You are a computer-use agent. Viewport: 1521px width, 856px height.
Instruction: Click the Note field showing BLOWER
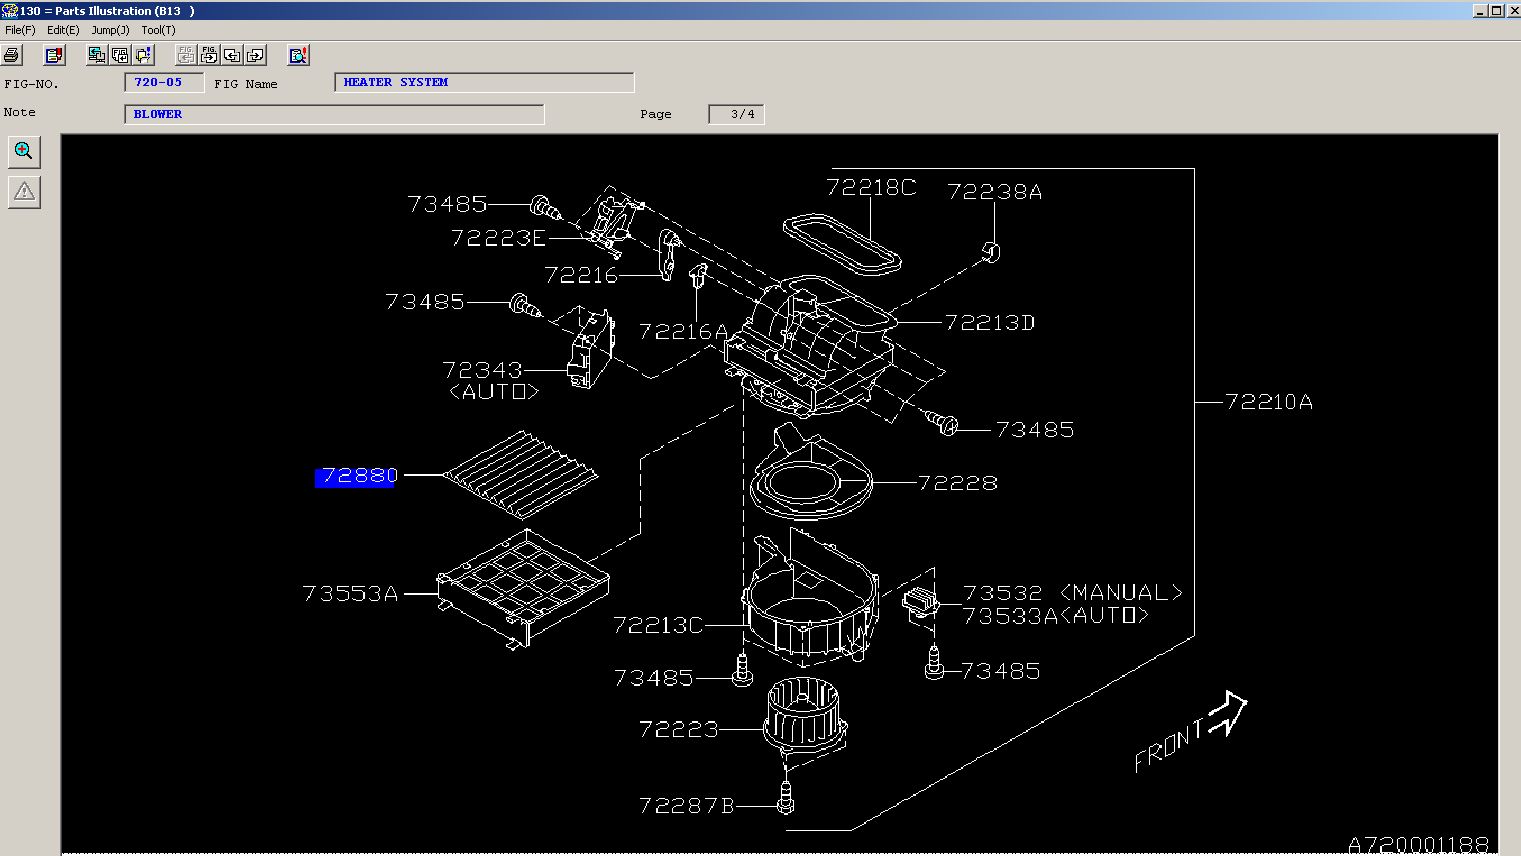[334, 114]
